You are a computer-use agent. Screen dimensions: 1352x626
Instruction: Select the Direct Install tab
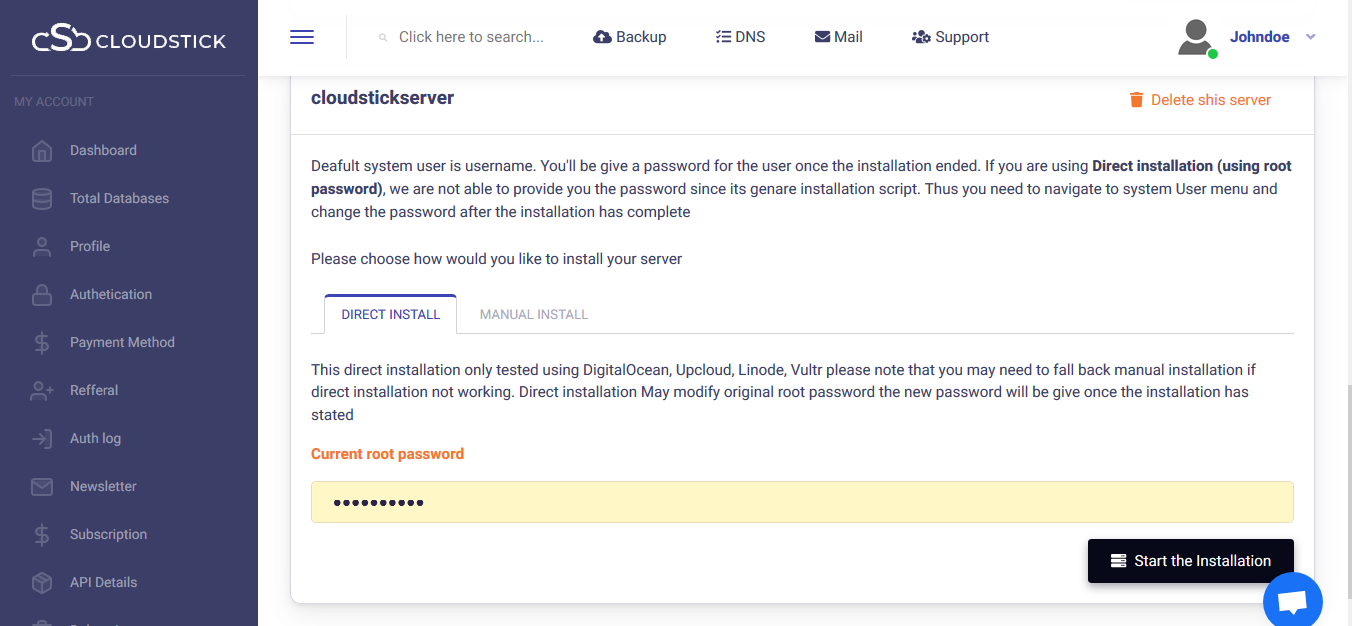point(391,314)
